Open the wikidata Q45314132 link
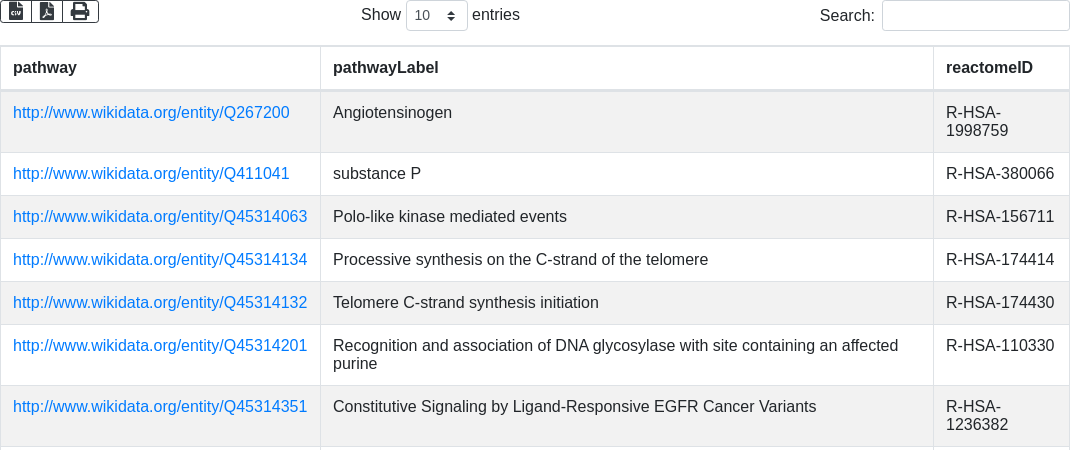The height and width of the screenshot is (450, 1070). coord(160,303)
